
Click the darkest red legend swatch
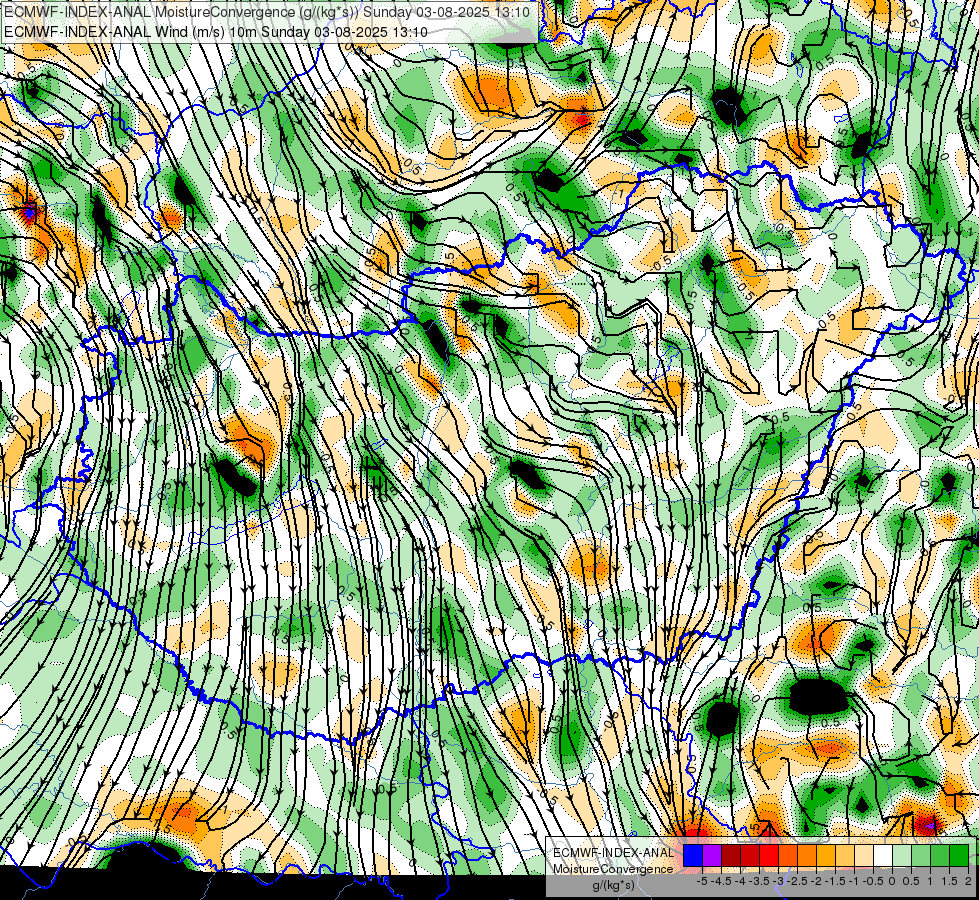tap(731, 856)
